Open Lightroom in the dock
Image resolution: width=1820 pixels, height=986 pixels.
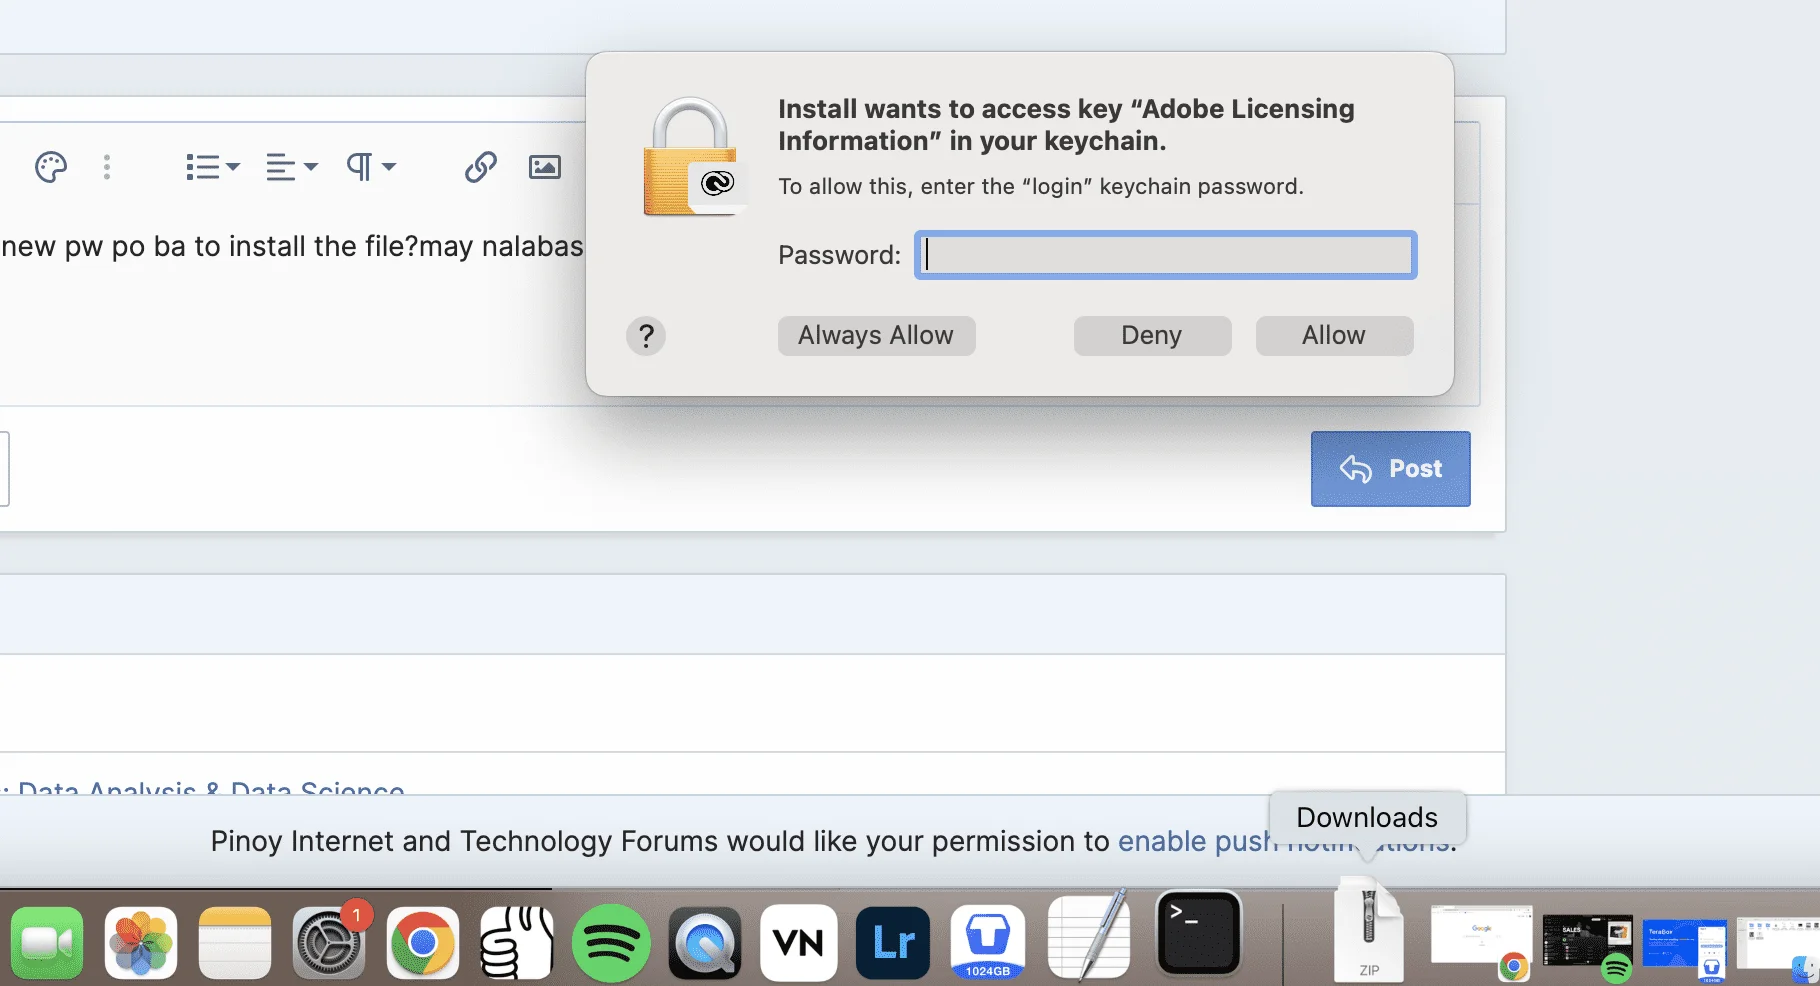point(893,943)
